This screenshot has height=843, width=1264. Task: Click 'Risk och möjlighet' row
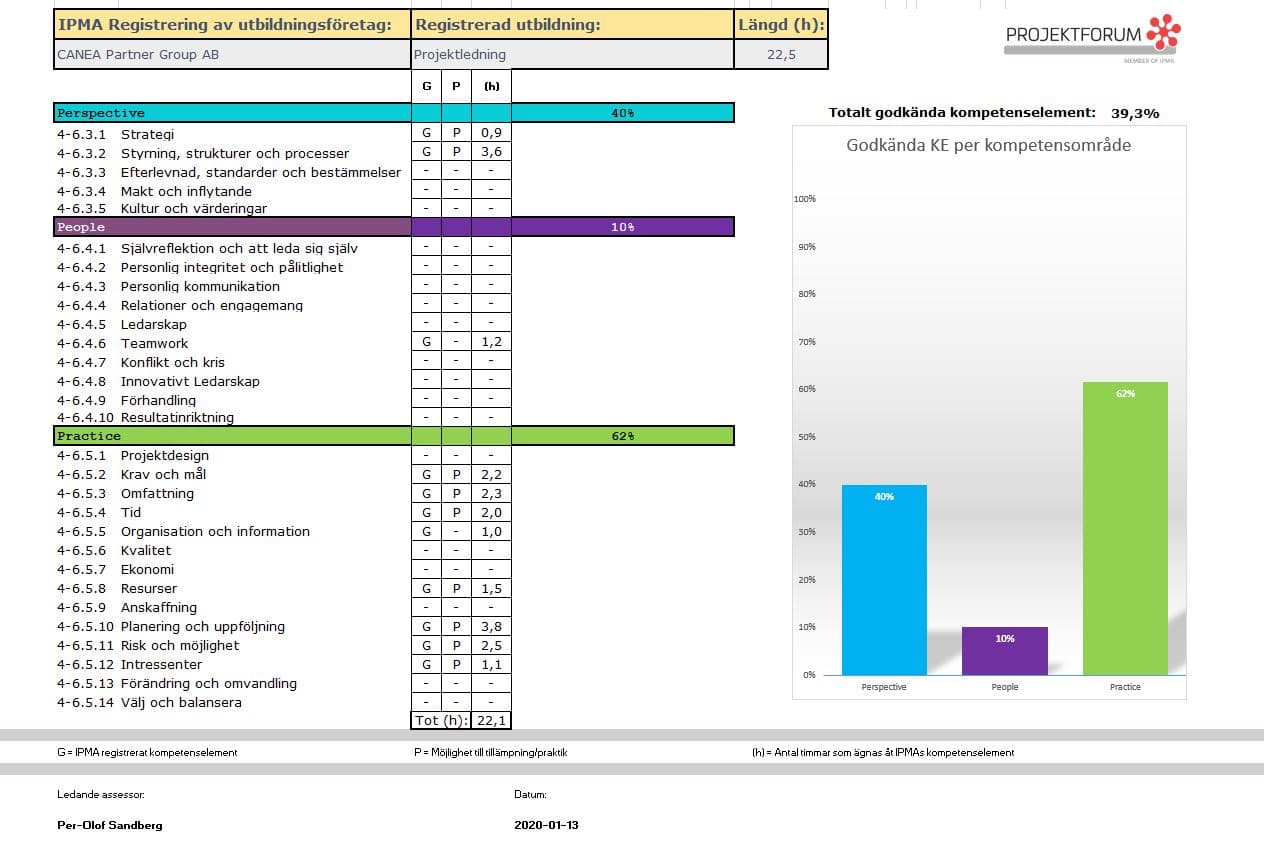pyautogui.click(x=180, y=645)
